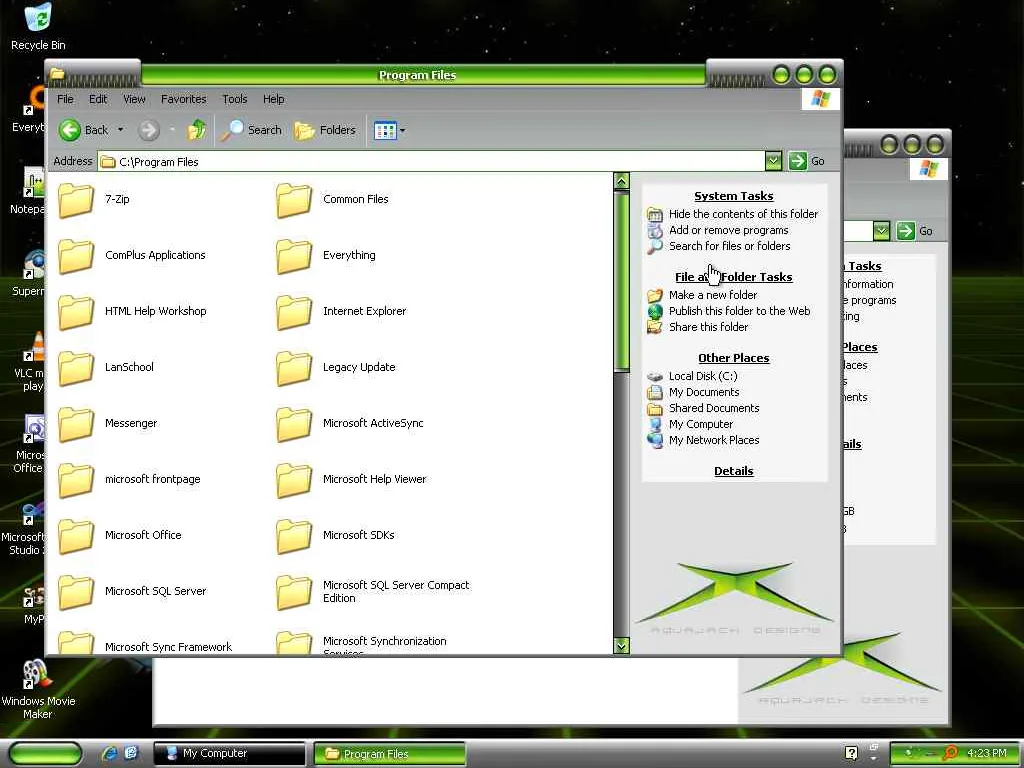1024x768 pixels.
Task: Click Share this folder link
Action: pos(708,327)
